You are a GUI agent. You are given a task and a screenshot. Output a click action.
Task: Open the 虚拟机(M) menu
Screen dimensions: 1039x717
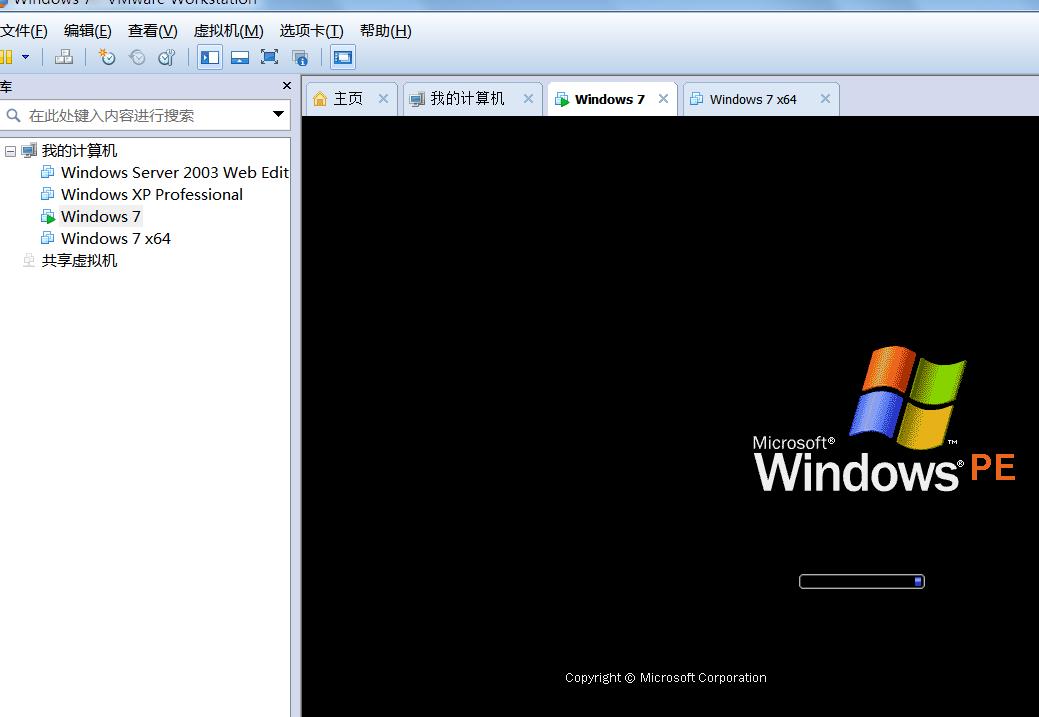pyautogui.click(x=228, y=30)
